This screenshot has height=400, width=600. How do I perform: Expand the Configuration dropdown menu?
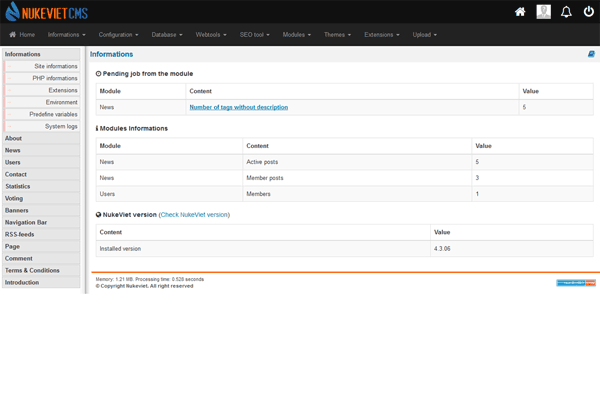tap(118, 35)
